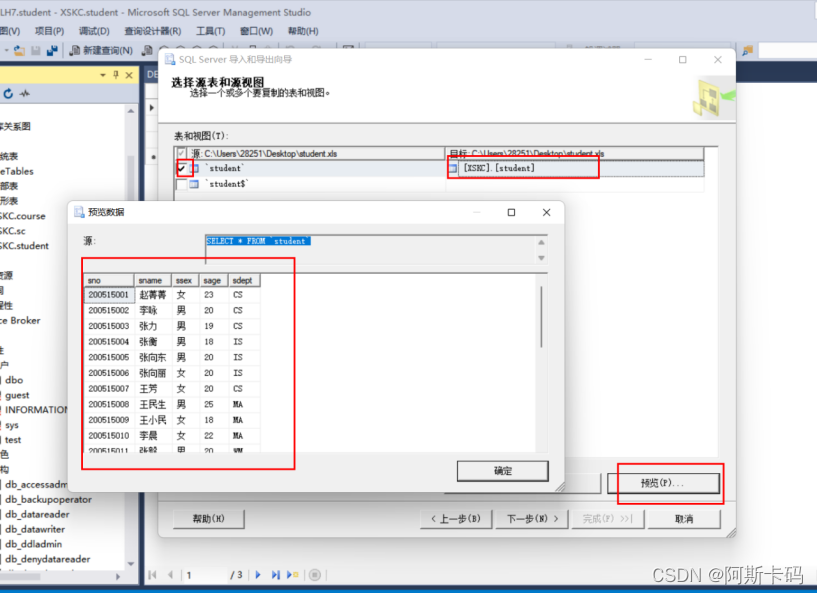
Task: Open the 工具(T) menu
Action: pyautogui.click(x=210, y=31)
